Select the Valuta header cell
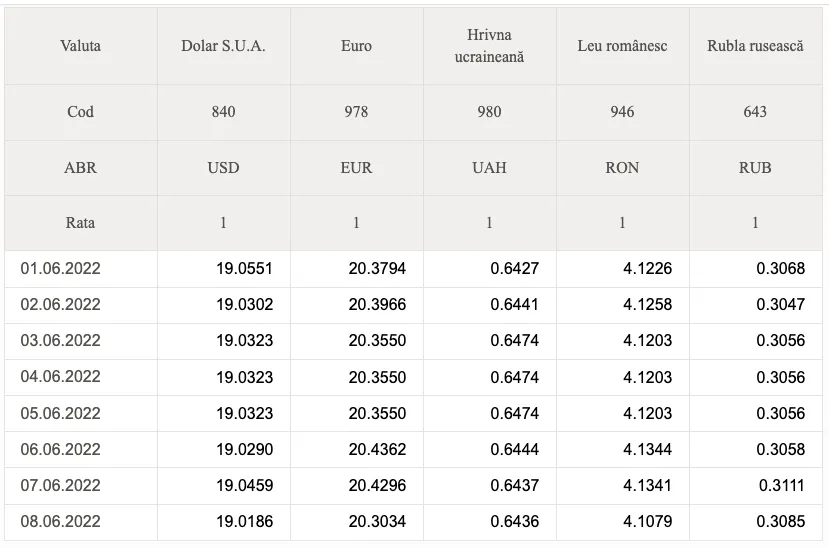 80,46
